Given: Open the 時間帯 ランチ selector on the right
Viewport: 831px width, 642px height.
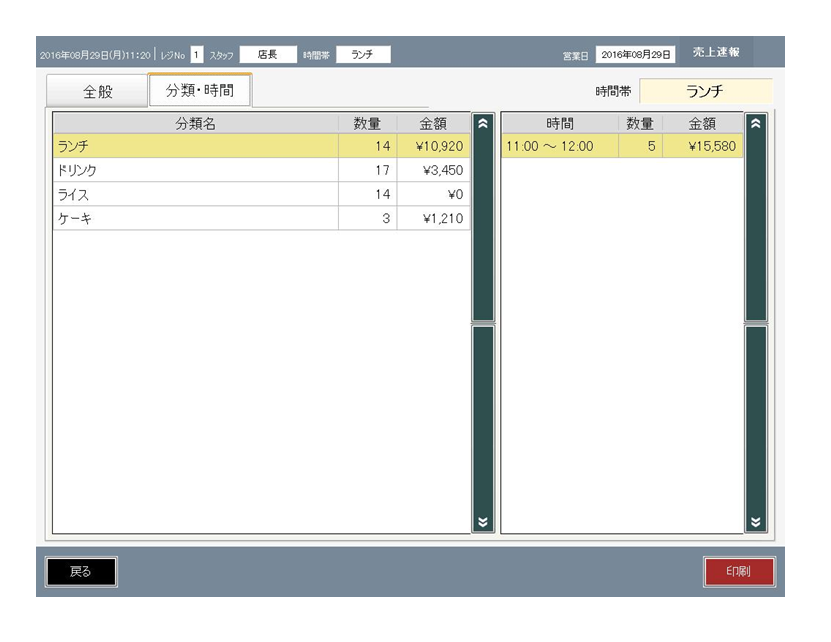Looking at the screenshot, I should pyautogui.click(x=705, y=91).
